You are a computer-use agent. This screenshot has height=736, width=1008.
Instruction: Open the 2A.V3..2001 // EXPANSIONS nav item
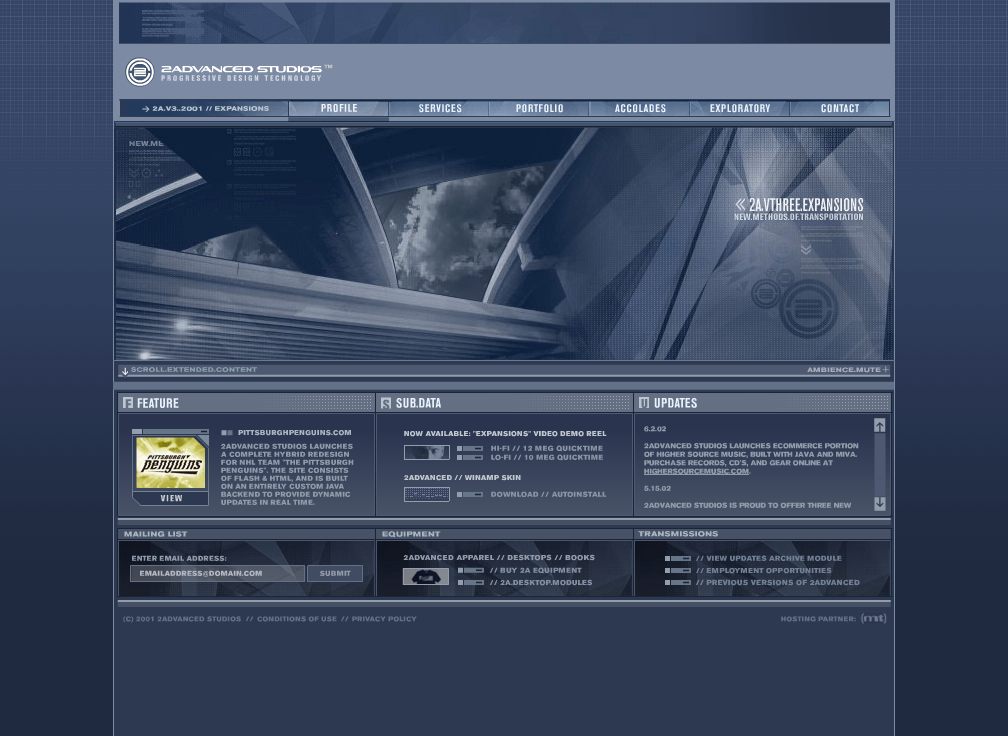pos(205,109)
